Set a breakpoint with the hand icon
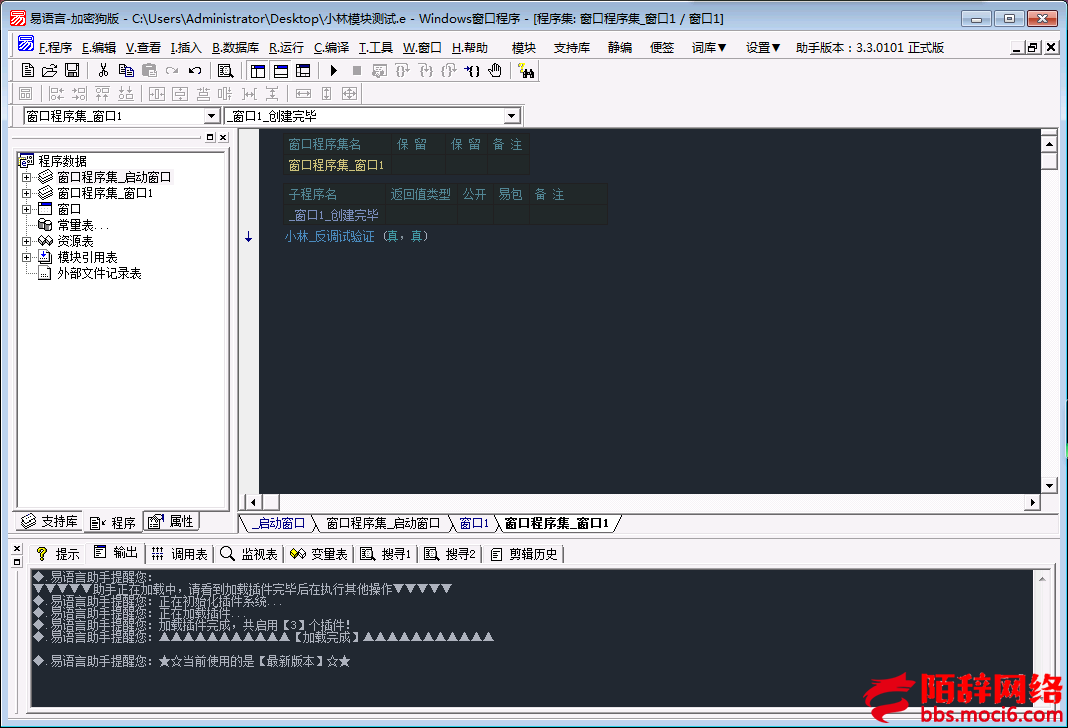 pyautogui.click(x=495, y=70)
